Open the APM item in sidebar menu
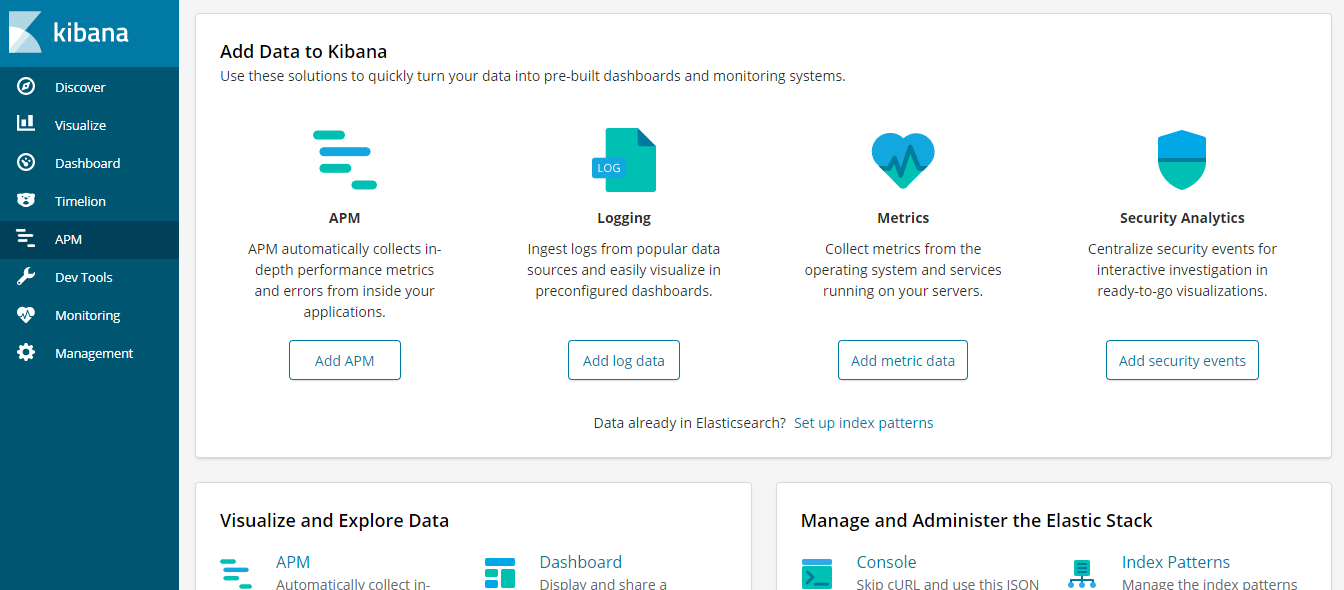Viewport: 1344px width, 590px height. click(x=68, y=239)
